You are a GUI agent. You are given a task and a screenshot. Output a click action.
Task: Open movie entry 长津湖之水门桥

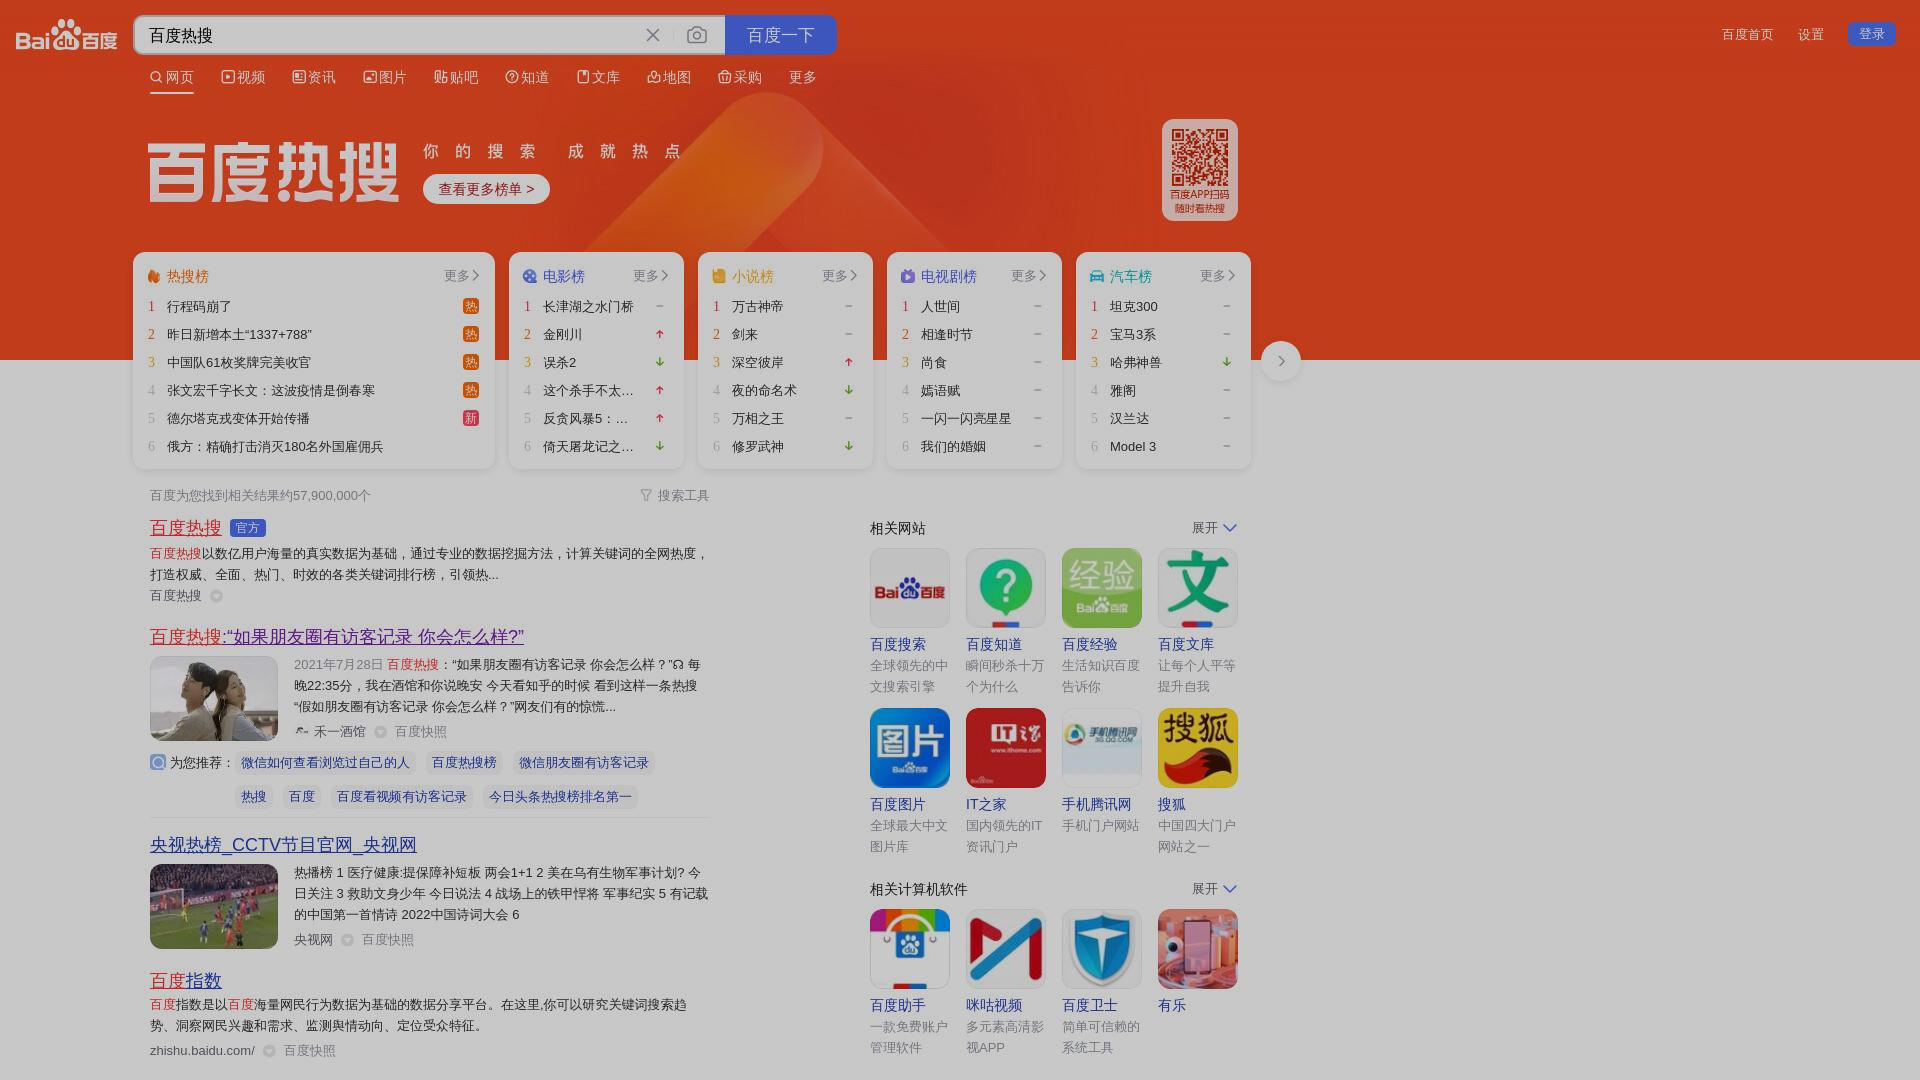coord(588,306)
